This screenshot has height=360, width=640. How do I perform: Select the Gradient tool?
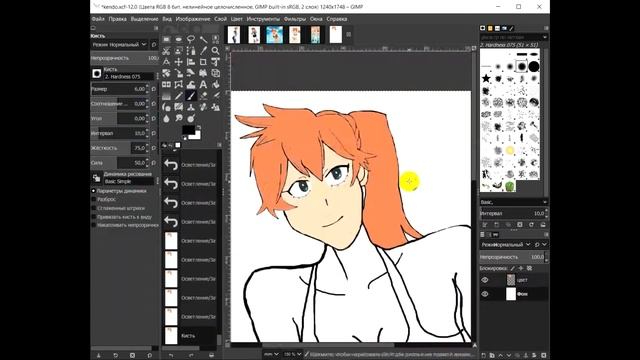[166, 96]
